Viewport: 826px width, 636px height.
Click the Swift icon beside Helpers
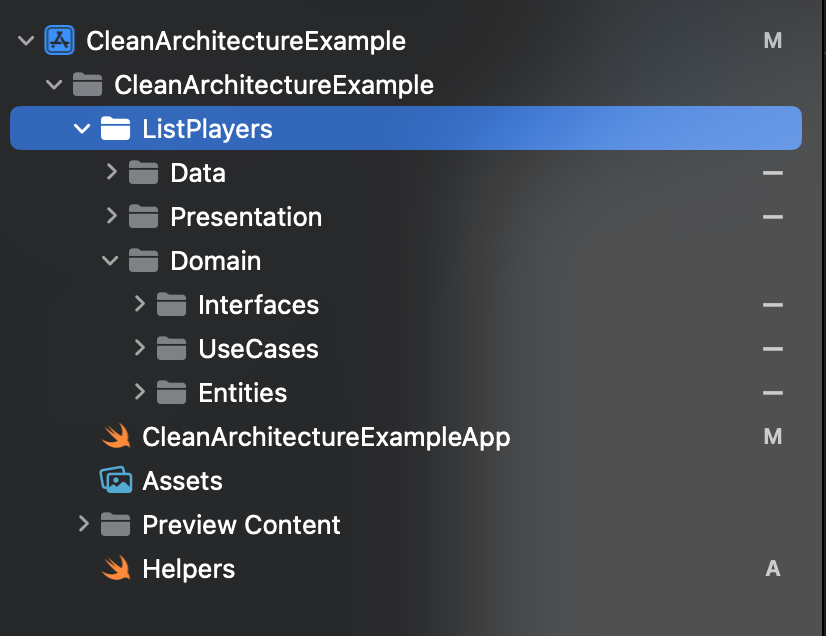tap(116, 568)
